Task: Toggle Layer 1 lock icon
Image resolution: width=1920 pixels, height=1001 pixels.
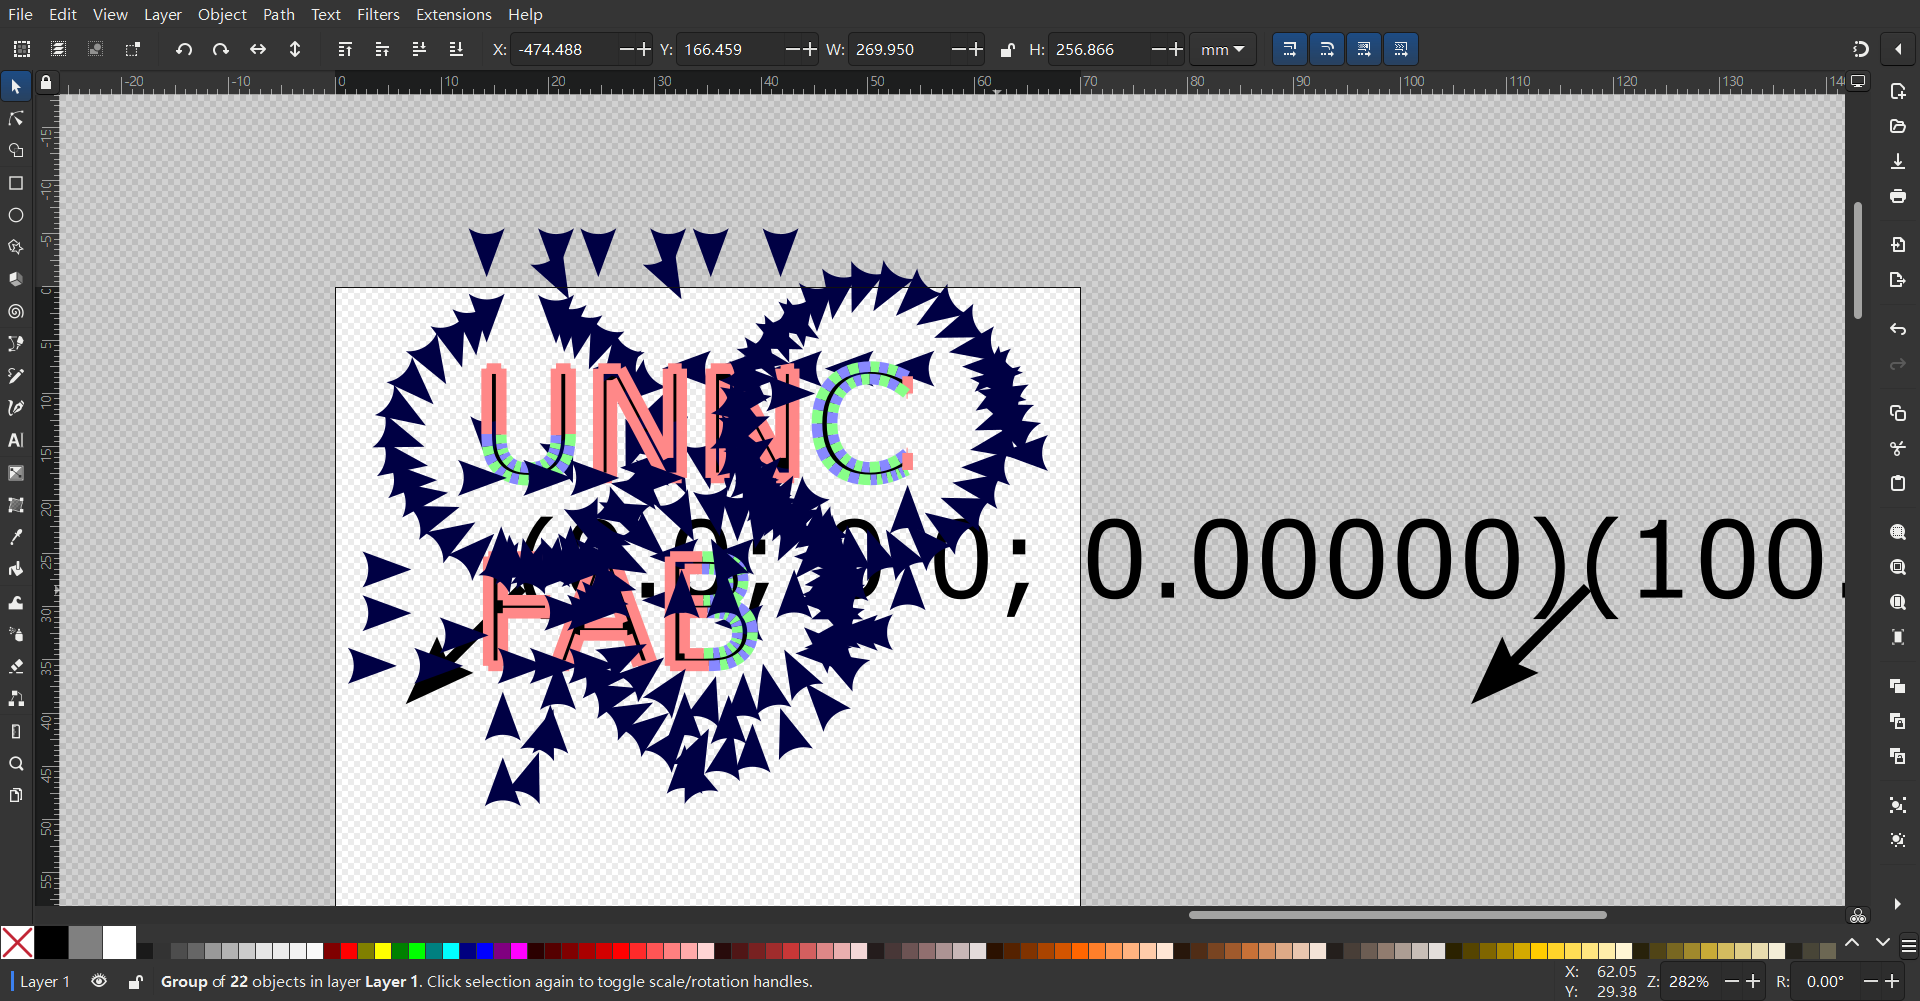Action: click(x=135, y=981)
